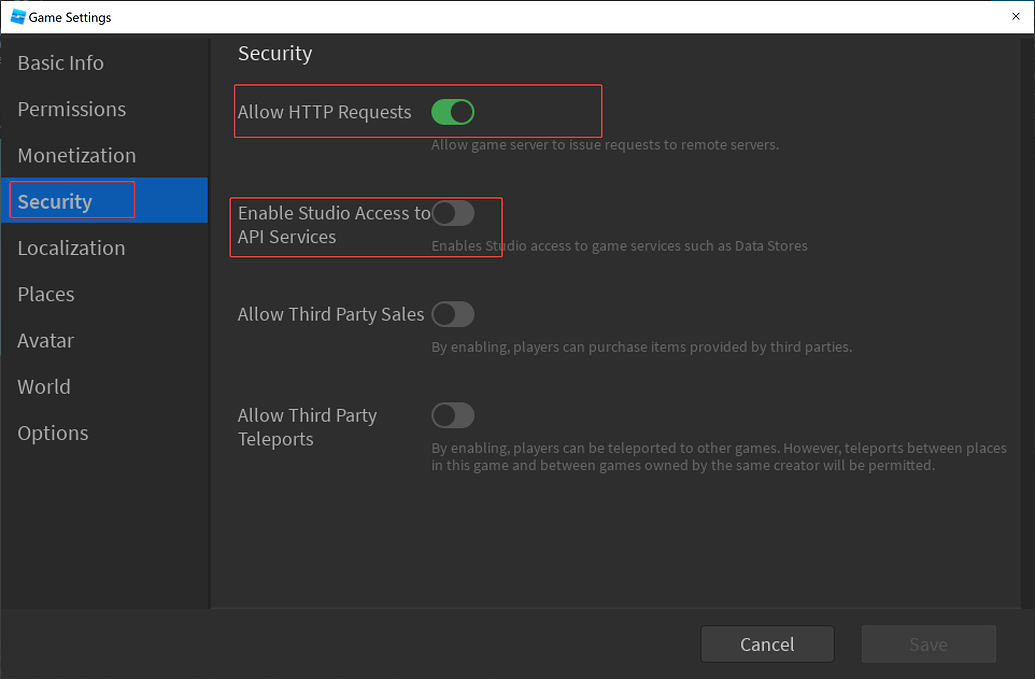
Task: Click the Cancel button
Action: (767, 644)
